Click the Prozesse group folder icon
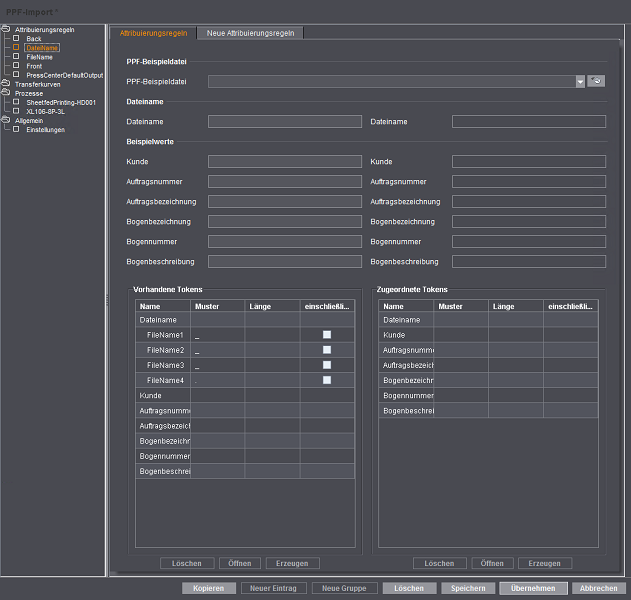This screenshot has width=631, height=600. [6, 93]
